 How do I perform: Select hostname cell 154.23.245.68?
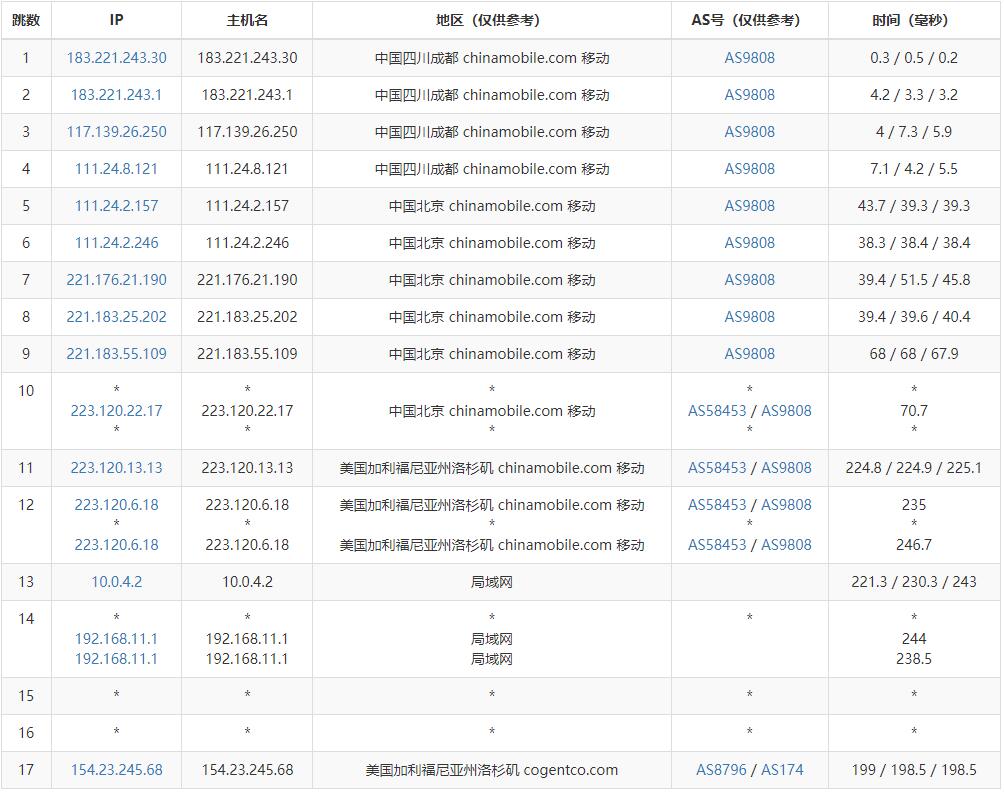247,770
